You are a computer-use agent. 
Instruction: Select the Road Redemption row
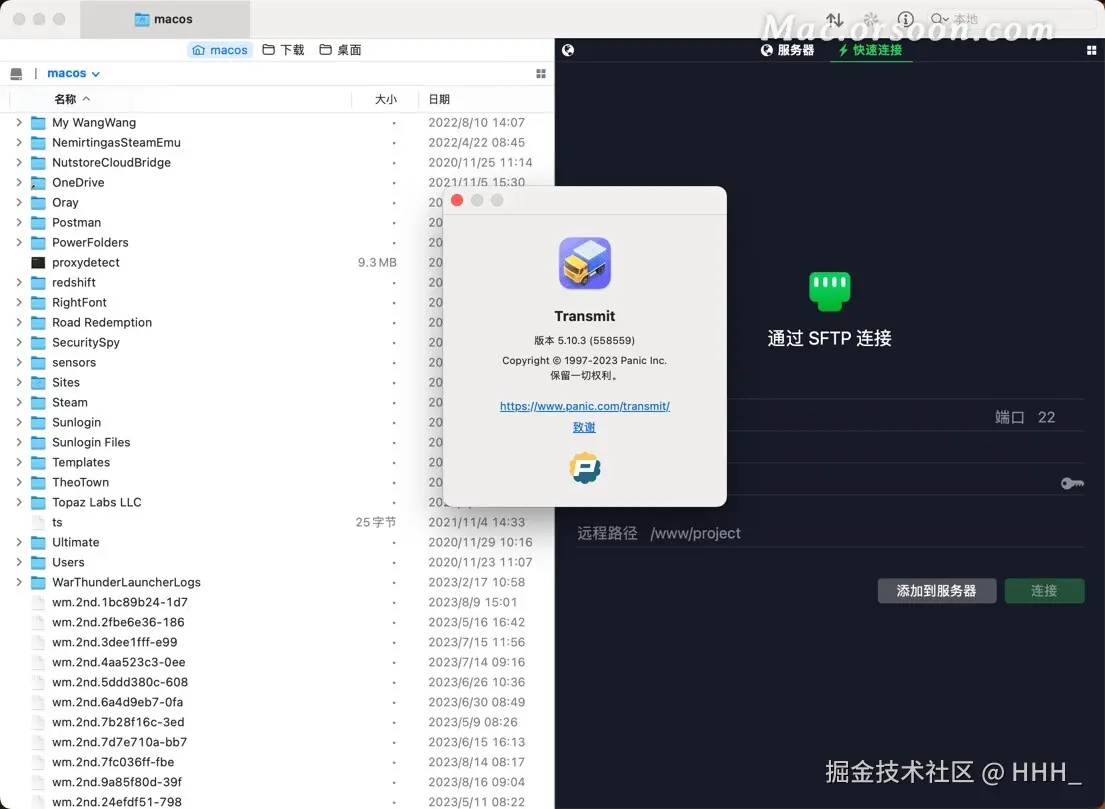(277, 323)
